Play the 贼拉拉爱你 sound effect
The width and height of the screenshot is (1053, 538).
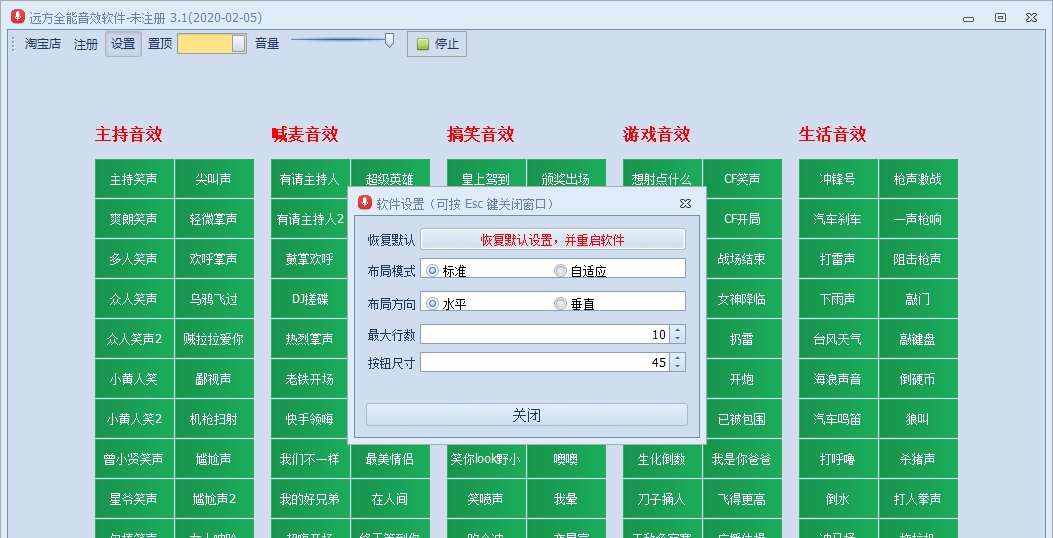tap(214, 339)
